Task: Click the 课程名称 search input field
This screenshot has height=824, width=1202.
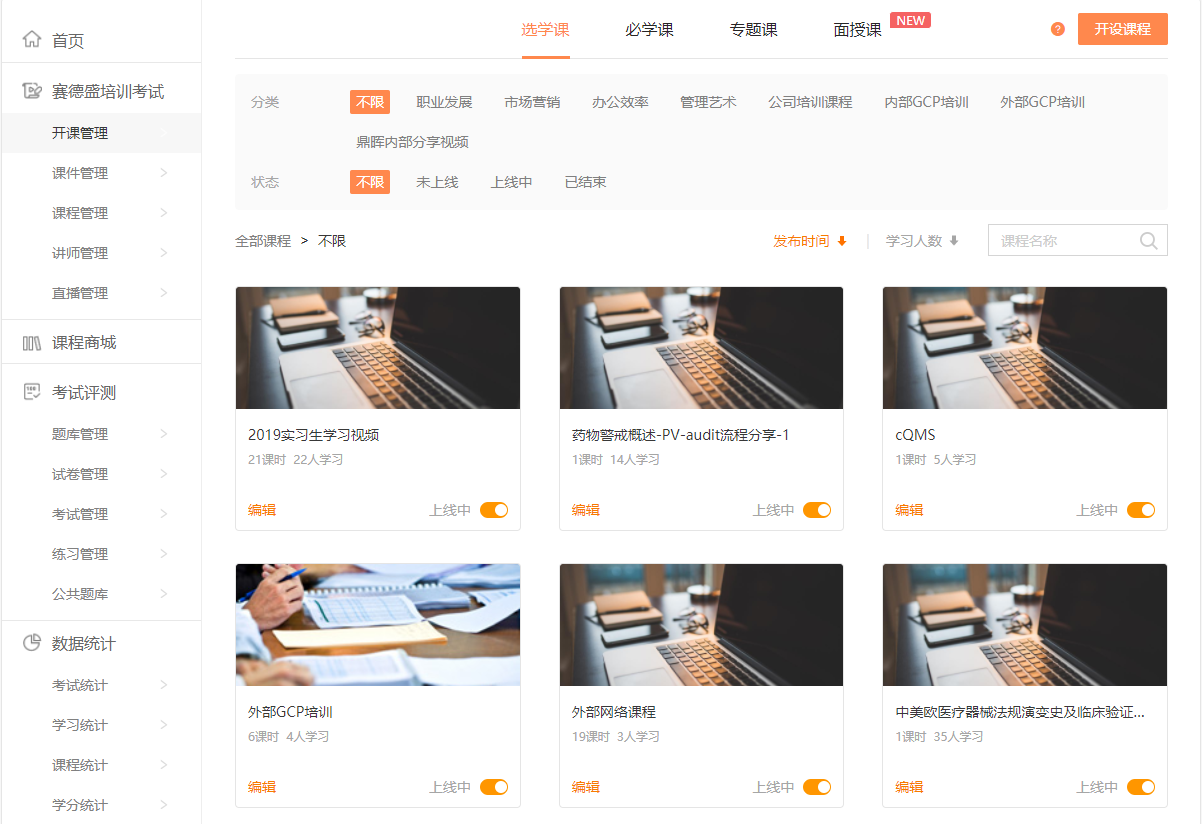Action: (1065, 241)
